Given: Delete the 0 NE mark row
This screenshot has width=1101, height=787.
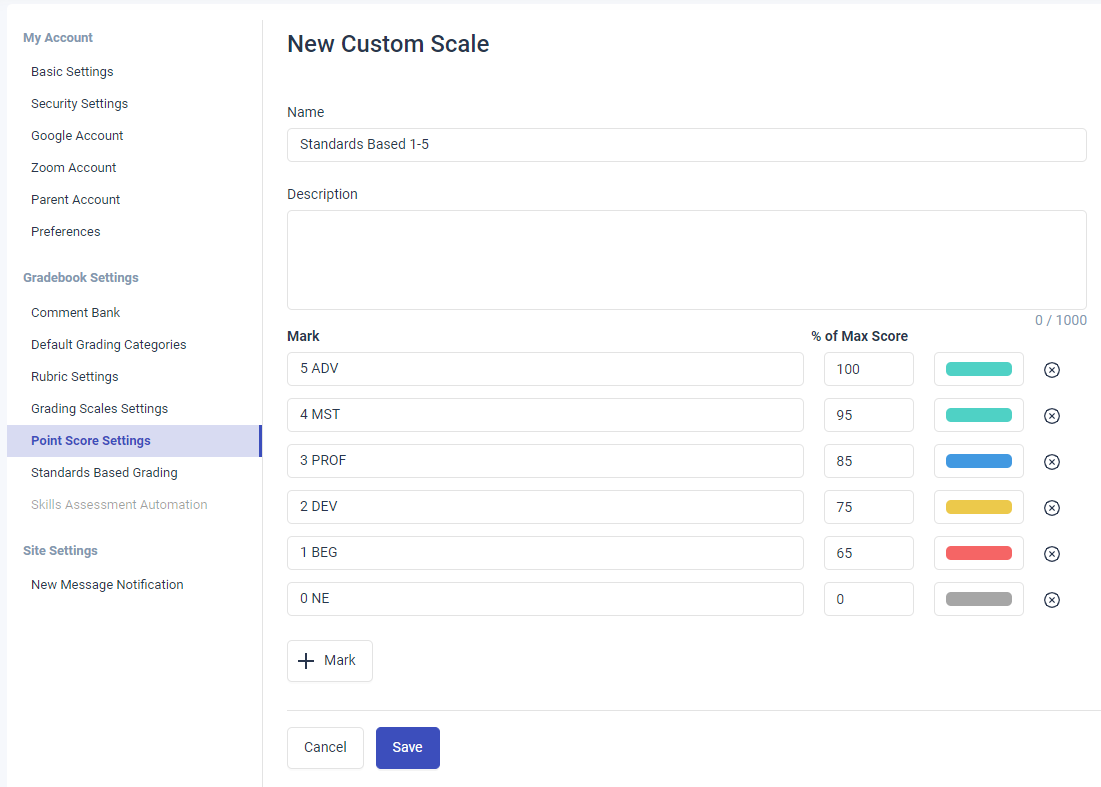Looking at the screenshot, I should click(1051, 600).
